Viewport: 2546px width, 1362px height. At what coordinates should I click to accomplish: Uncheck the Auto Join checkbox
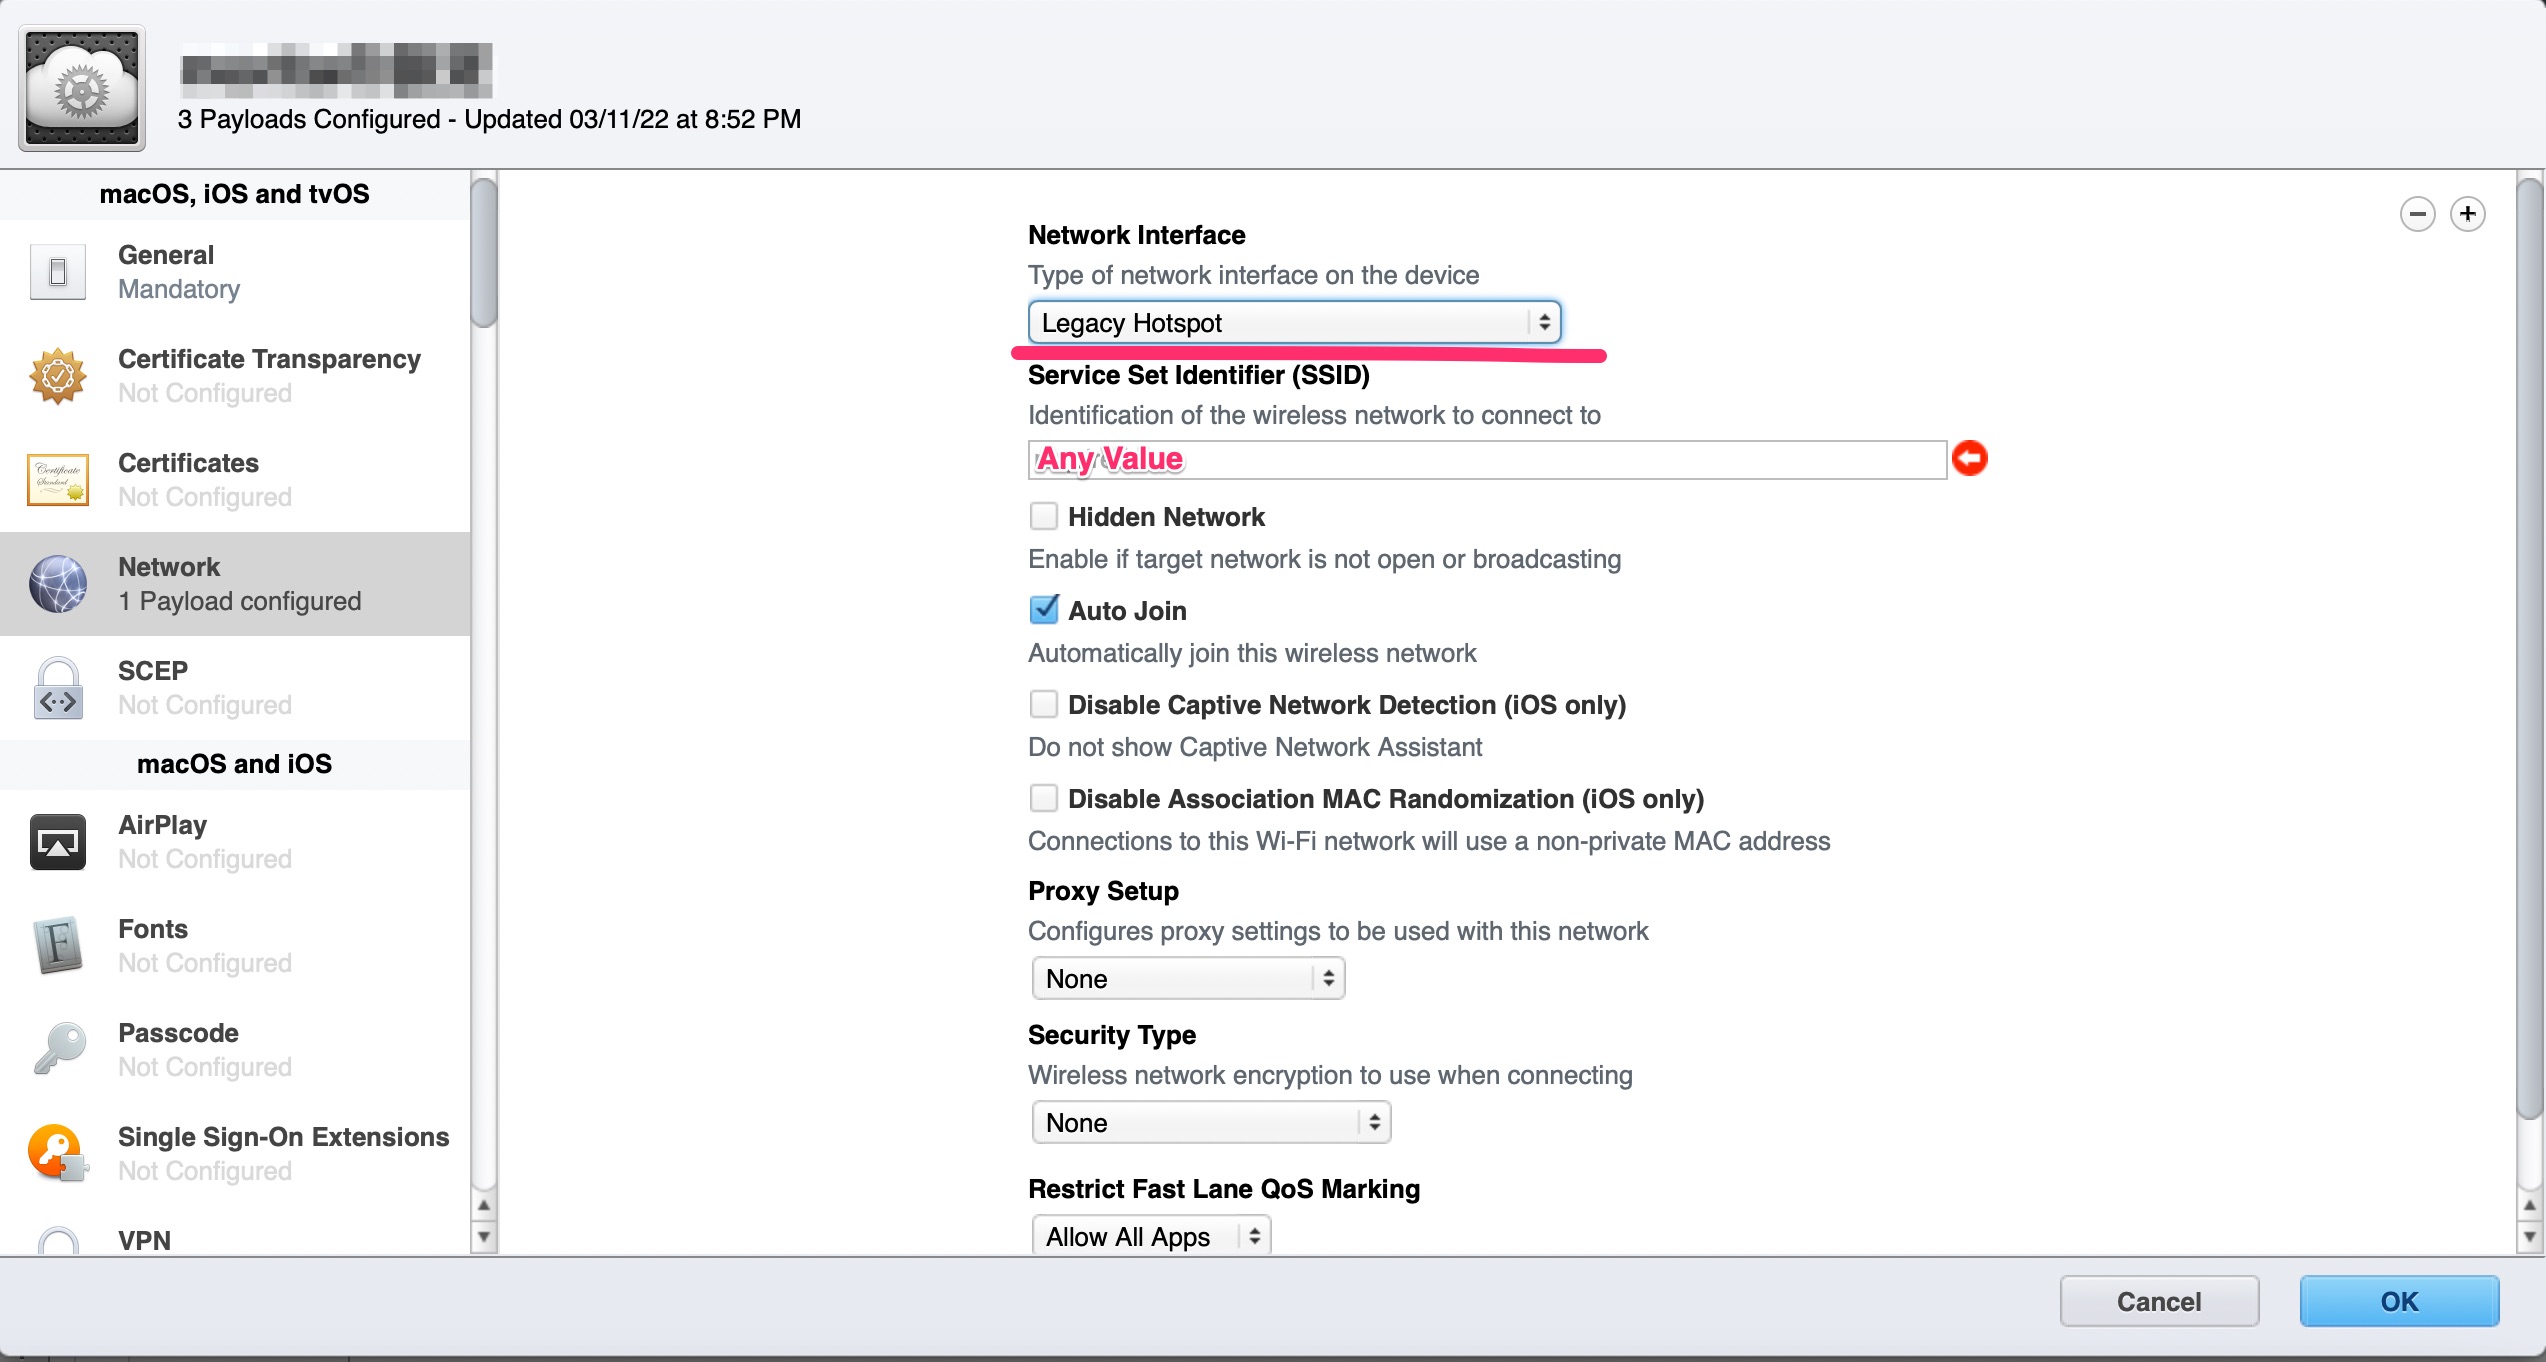tap(1043, 610)
